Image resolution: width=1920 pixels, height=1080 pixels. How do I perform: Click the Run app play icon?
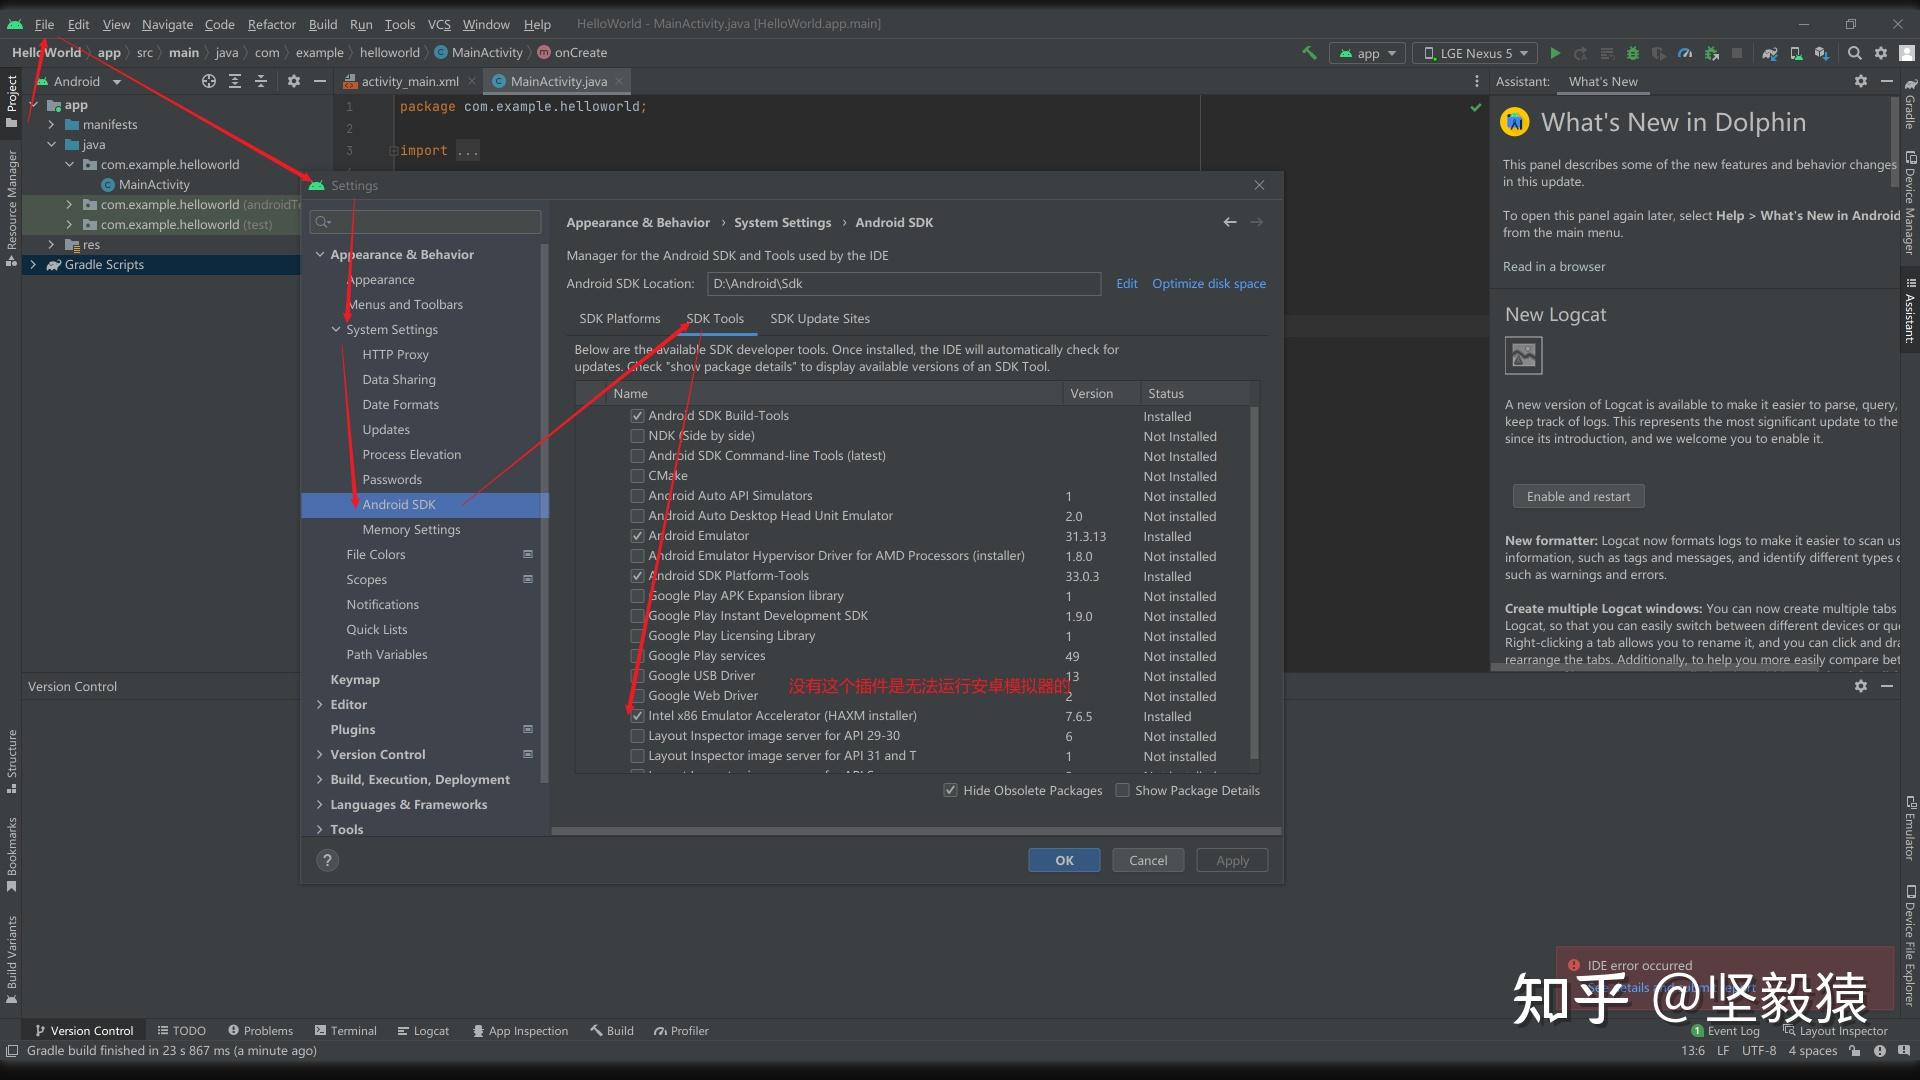click(1555, 53)
